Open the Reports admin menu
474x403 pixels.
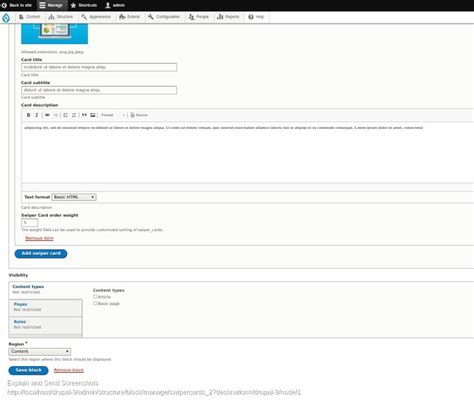click(228, 17)
